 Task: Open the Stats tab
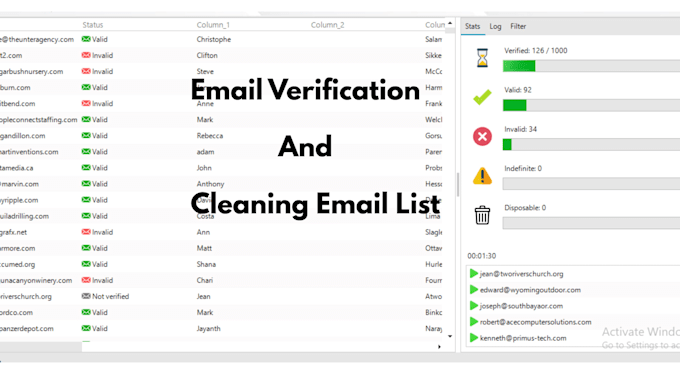[x=472, y=26]
